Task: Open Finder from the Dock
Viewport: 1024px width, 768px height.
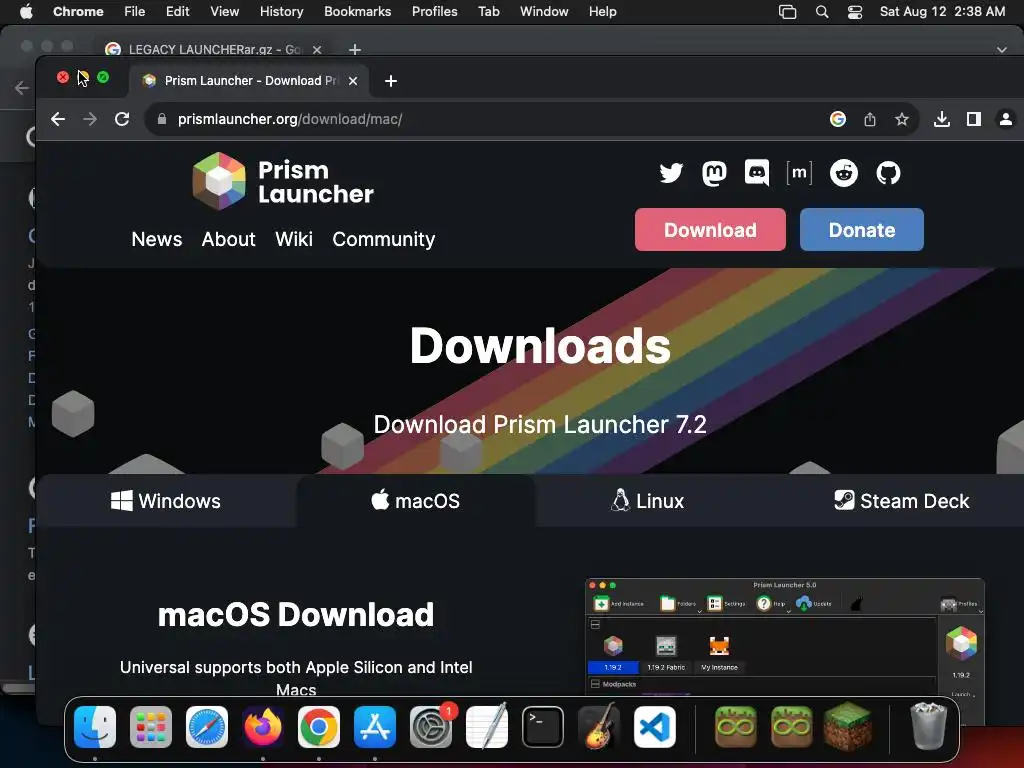Action: [x=95, y=727]
